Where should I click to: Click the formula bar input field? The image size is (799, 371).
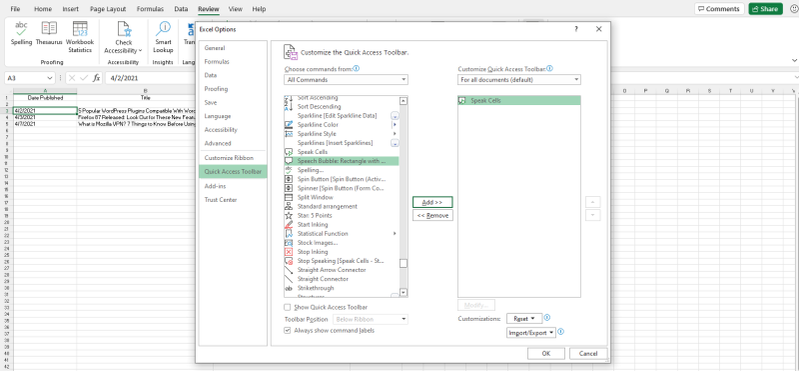(x=448, y=78)
